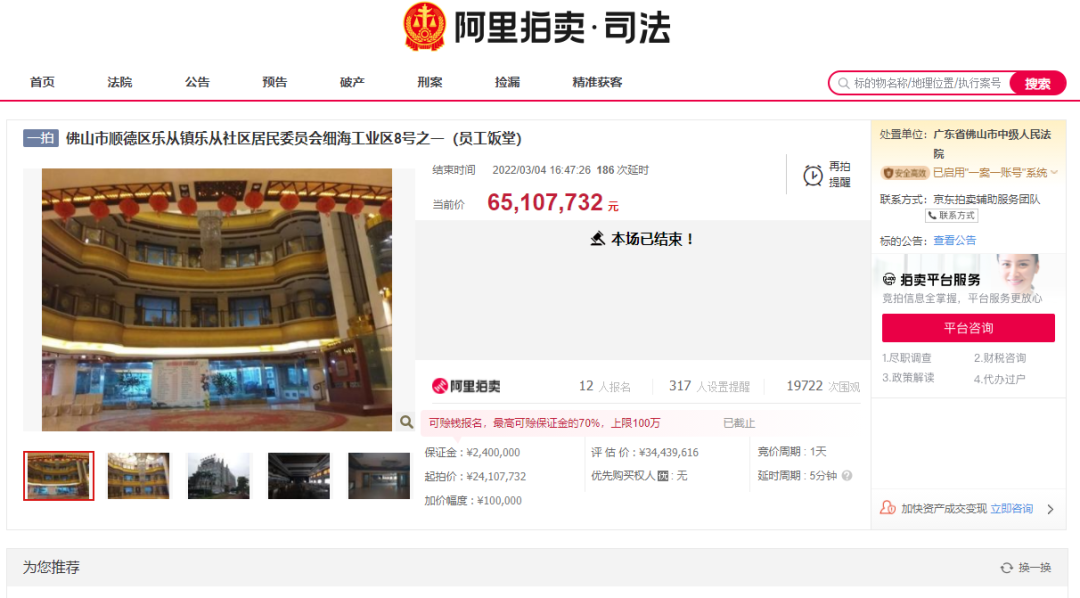Click the alarm clock 再拍提醒 icon
This screenshot has width=1080, height=598.
pos(813,175)
